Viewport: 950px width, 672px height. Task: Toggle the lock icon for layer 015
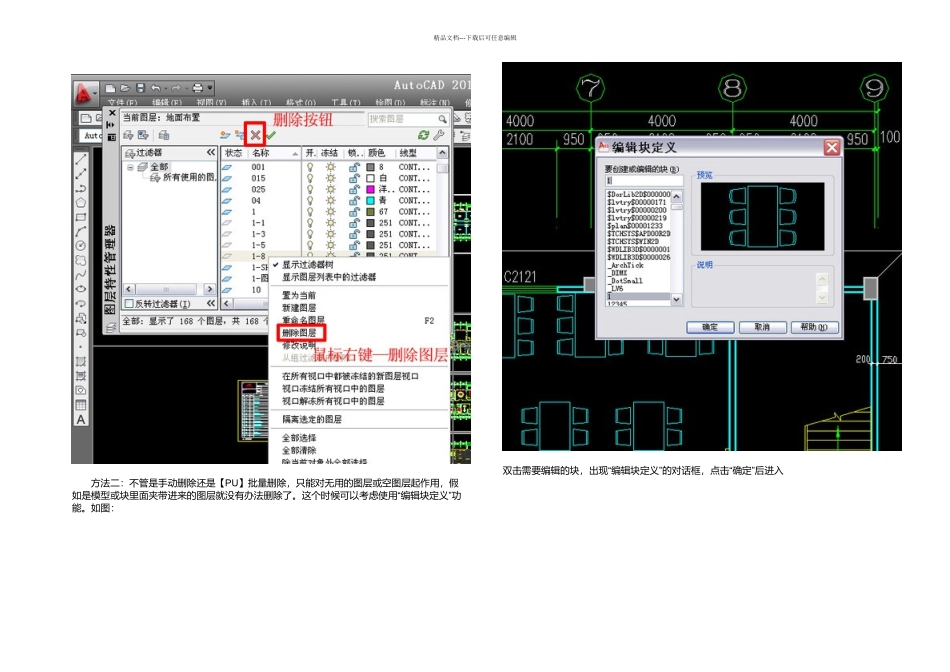click(354, 178)
